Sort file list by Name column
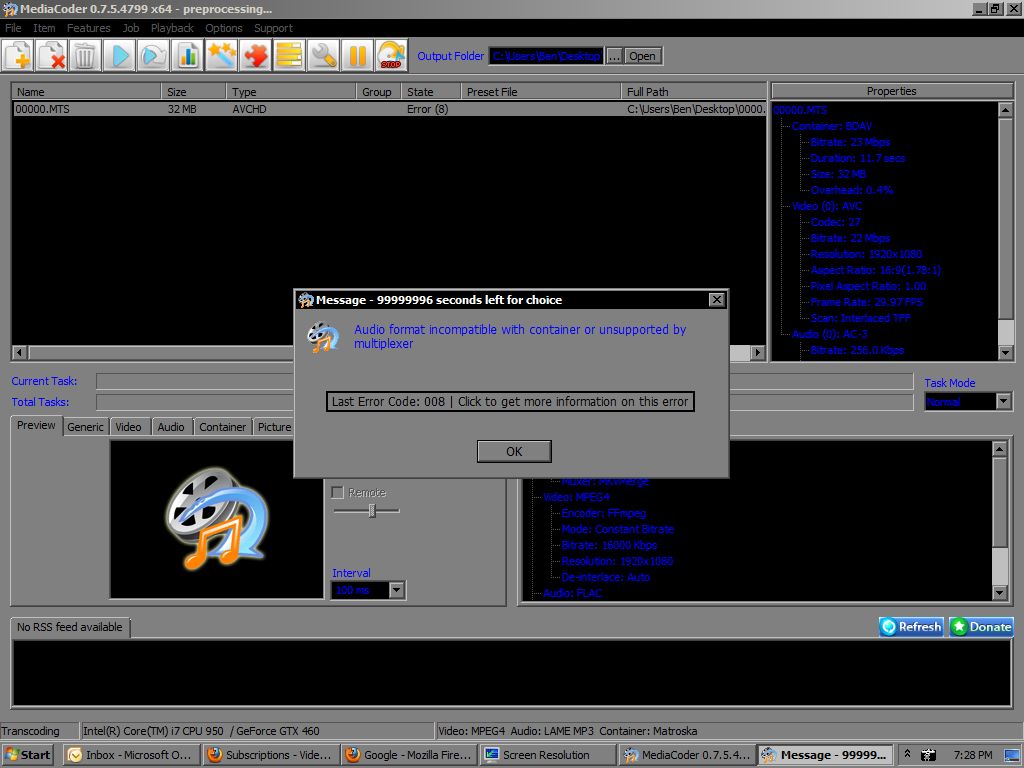The image size is (1024, 768). pyautogui.click(x=87, y=92)
